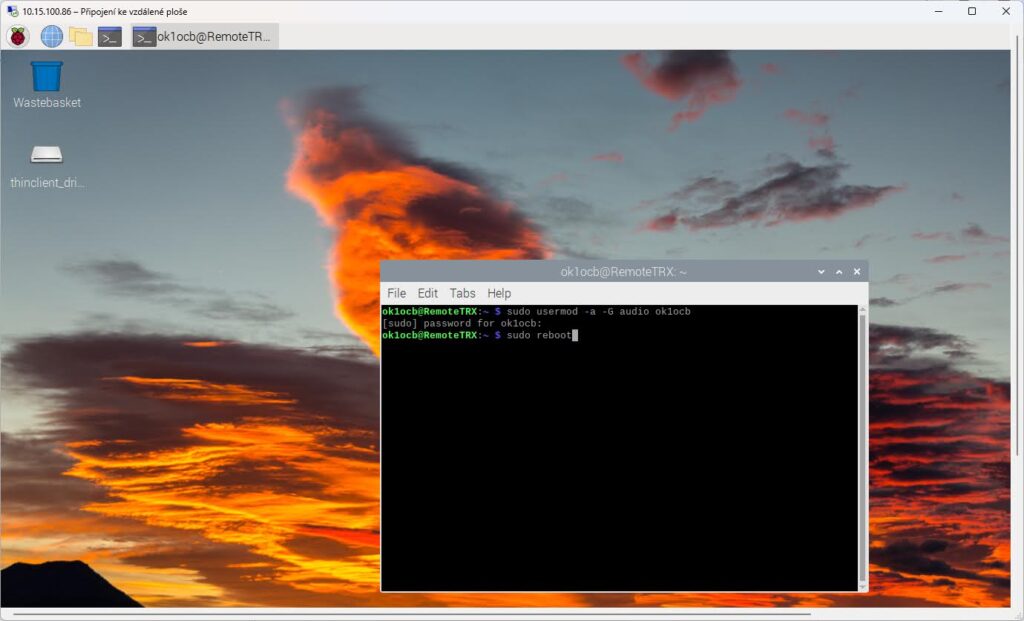Click the Remote Desktop horizontal scrollbar
Screen dimensions: 1024x621
[x=500, y=614]
